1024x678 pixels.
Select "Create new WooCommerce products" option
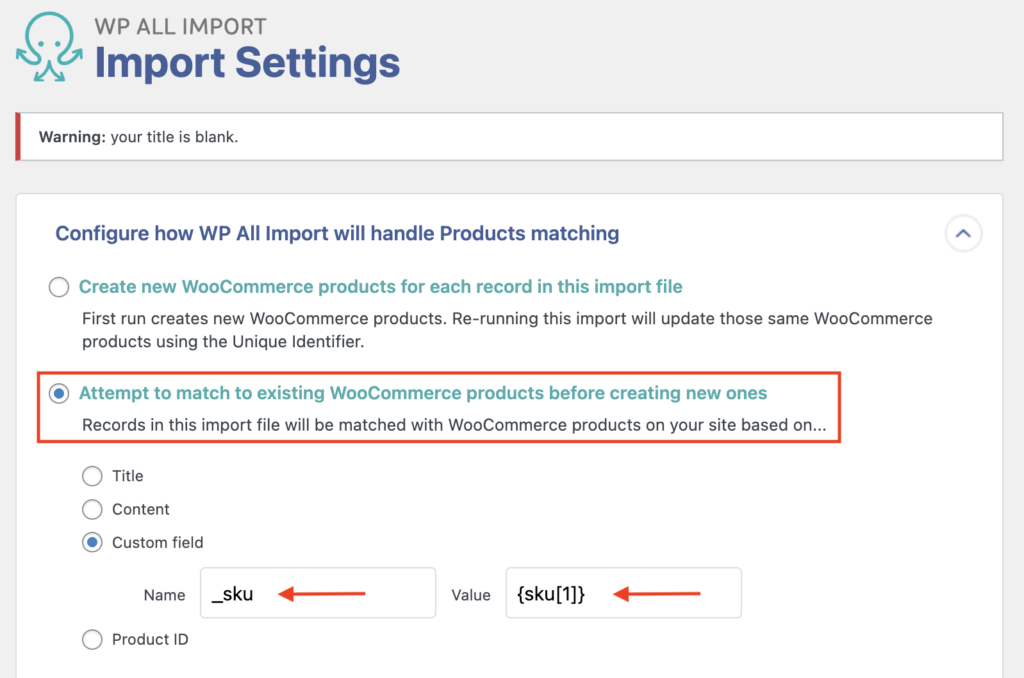click(58, 287)
